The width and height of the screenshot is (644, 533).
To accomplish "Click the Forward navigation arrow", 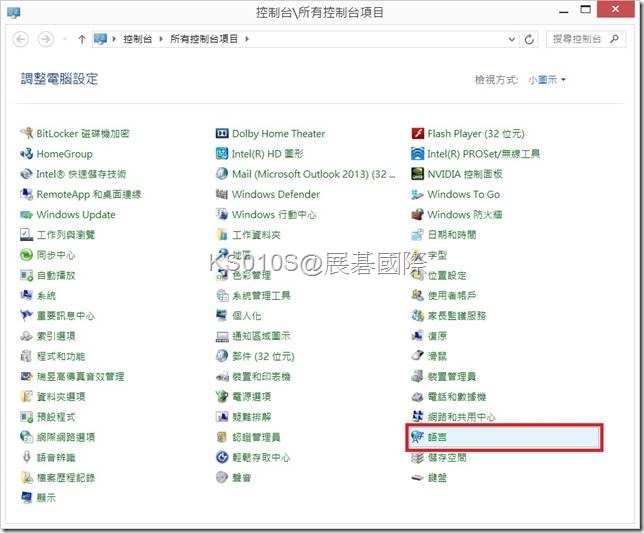I will pos(46,39).
